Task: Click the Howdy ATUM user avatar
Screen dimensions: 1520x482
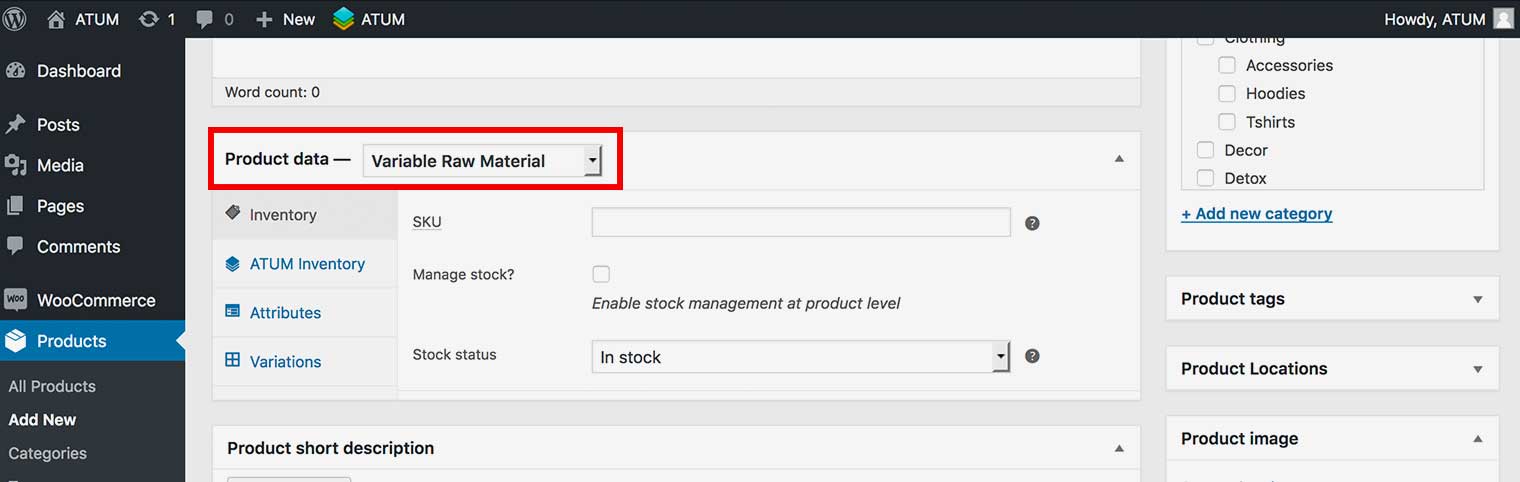Action: coord(1503,19)
